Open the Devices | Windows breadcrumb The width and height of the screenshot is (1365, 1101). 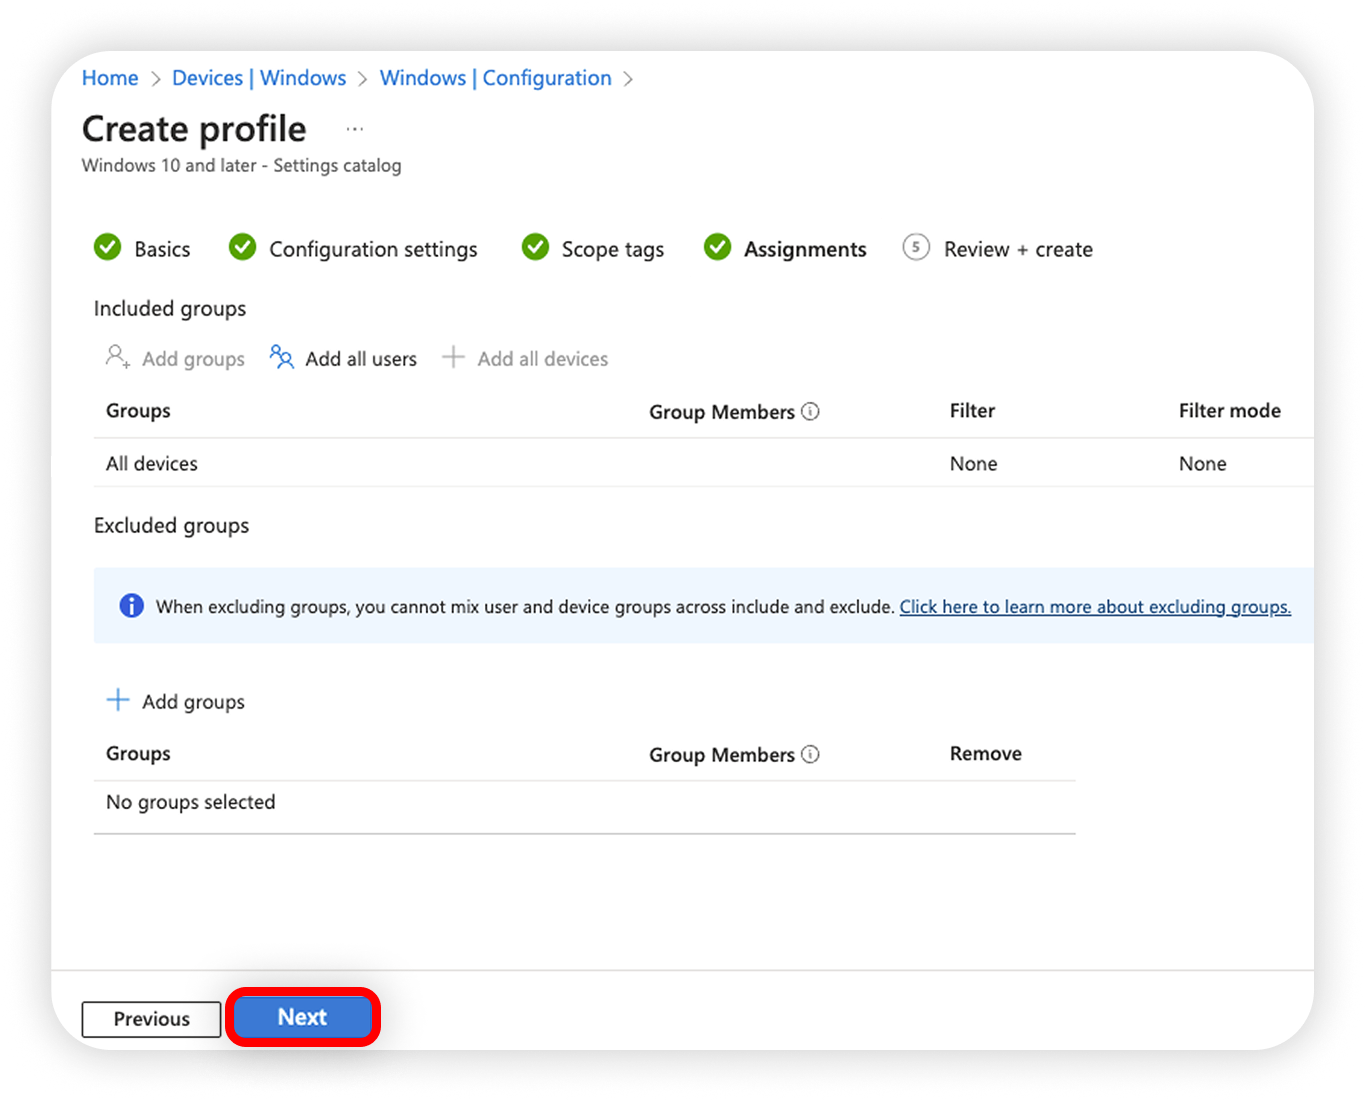259,78
